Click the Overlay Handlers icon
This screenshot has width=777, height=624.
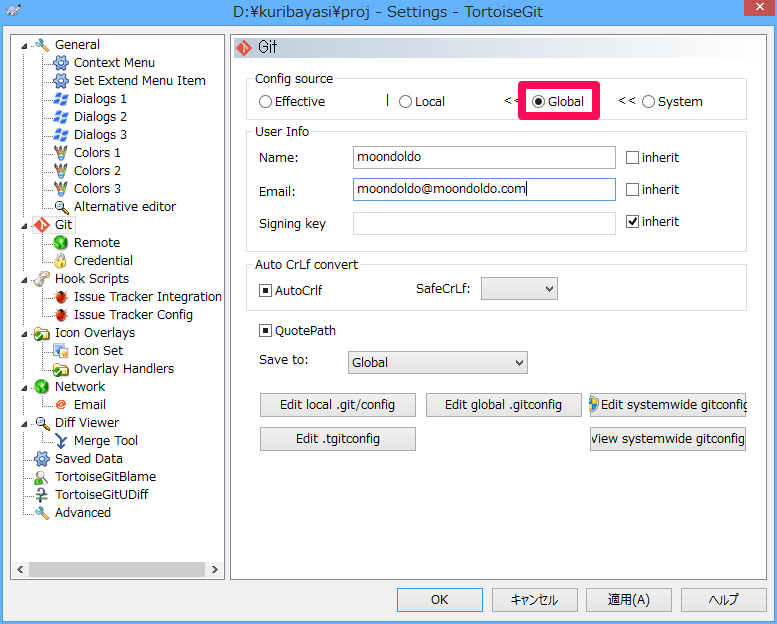pos(61,369)
